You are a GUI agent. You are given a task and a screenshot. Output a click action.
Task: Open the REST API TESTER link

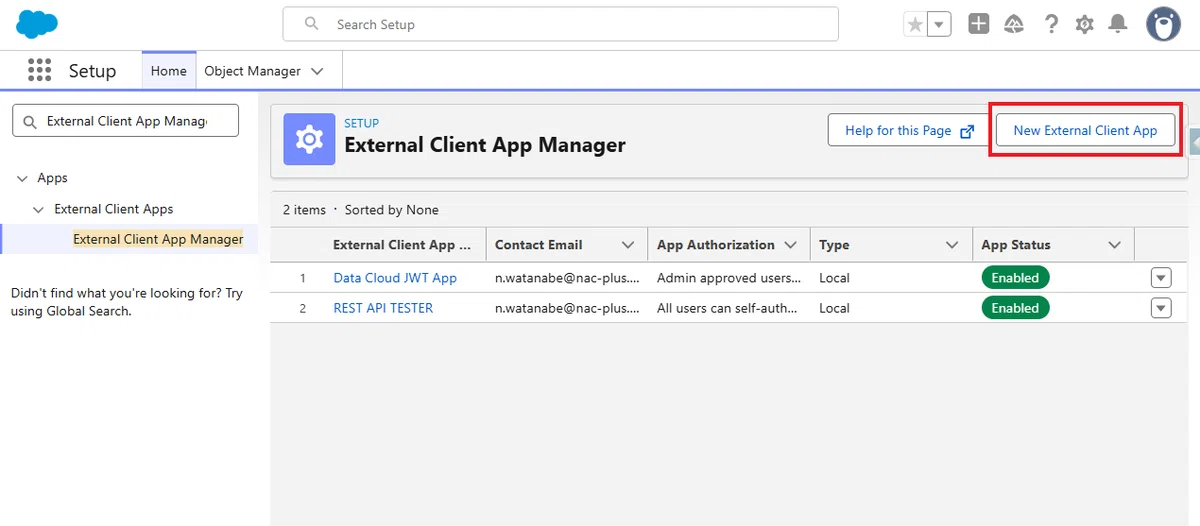click(x=383, y=308)
